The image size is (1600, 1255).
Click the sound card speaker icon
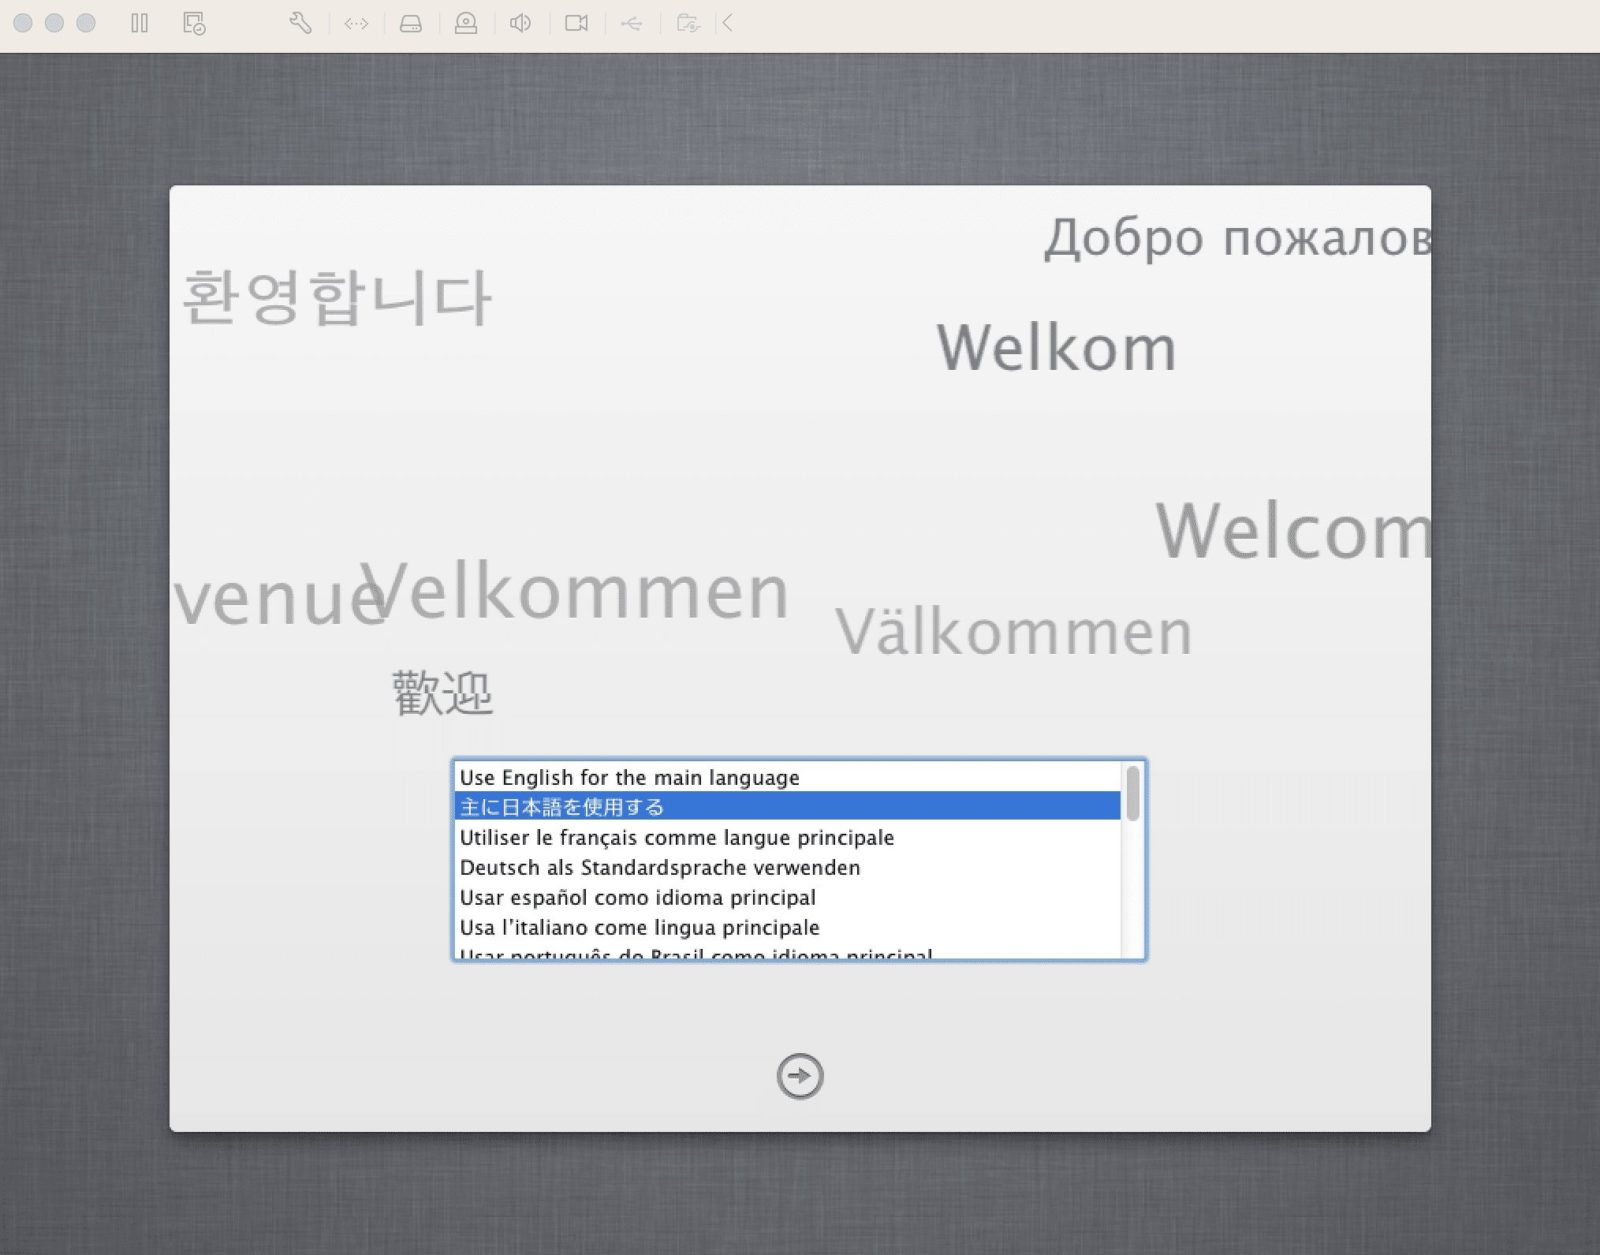[x=520, y=23]
